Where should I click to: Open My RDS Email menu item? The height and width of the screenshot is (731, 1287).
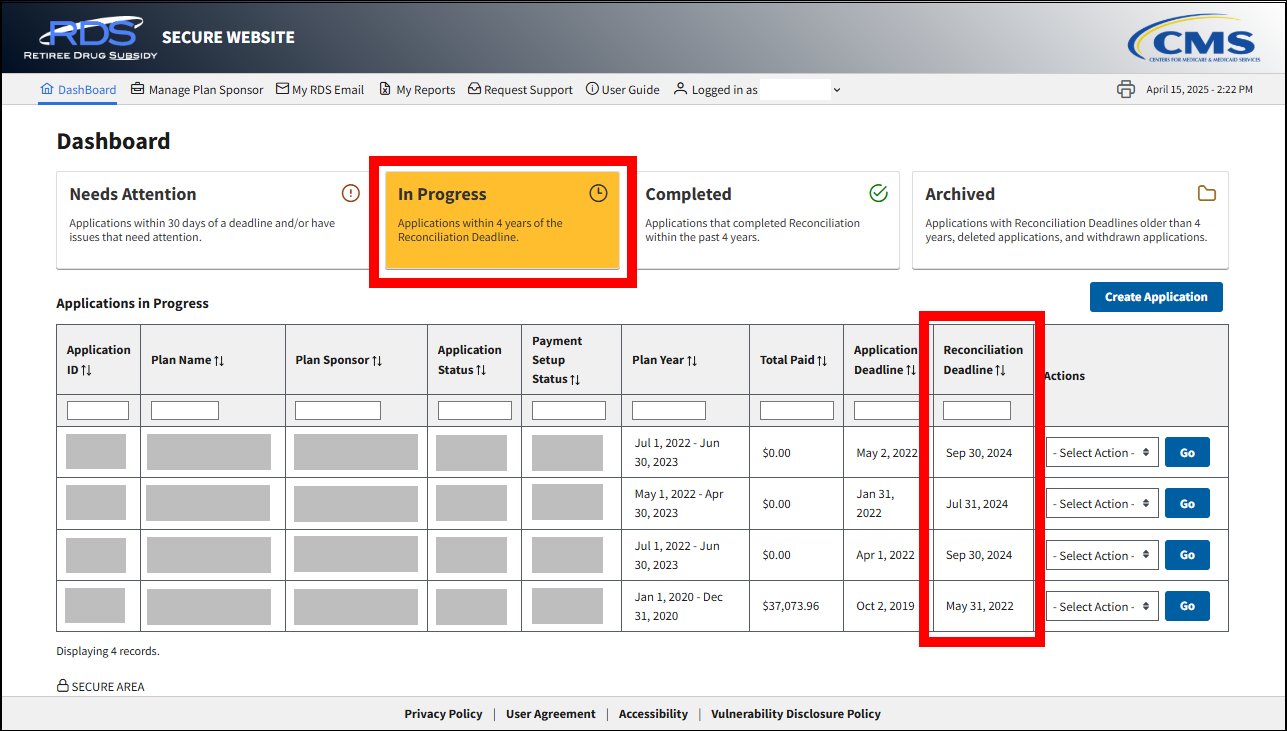(320, 90)
